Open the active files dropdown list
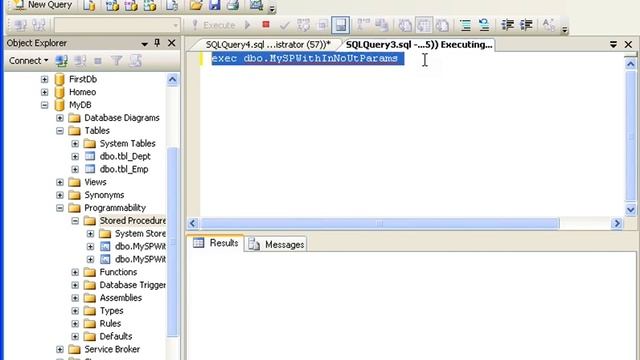 coord(613,44)
